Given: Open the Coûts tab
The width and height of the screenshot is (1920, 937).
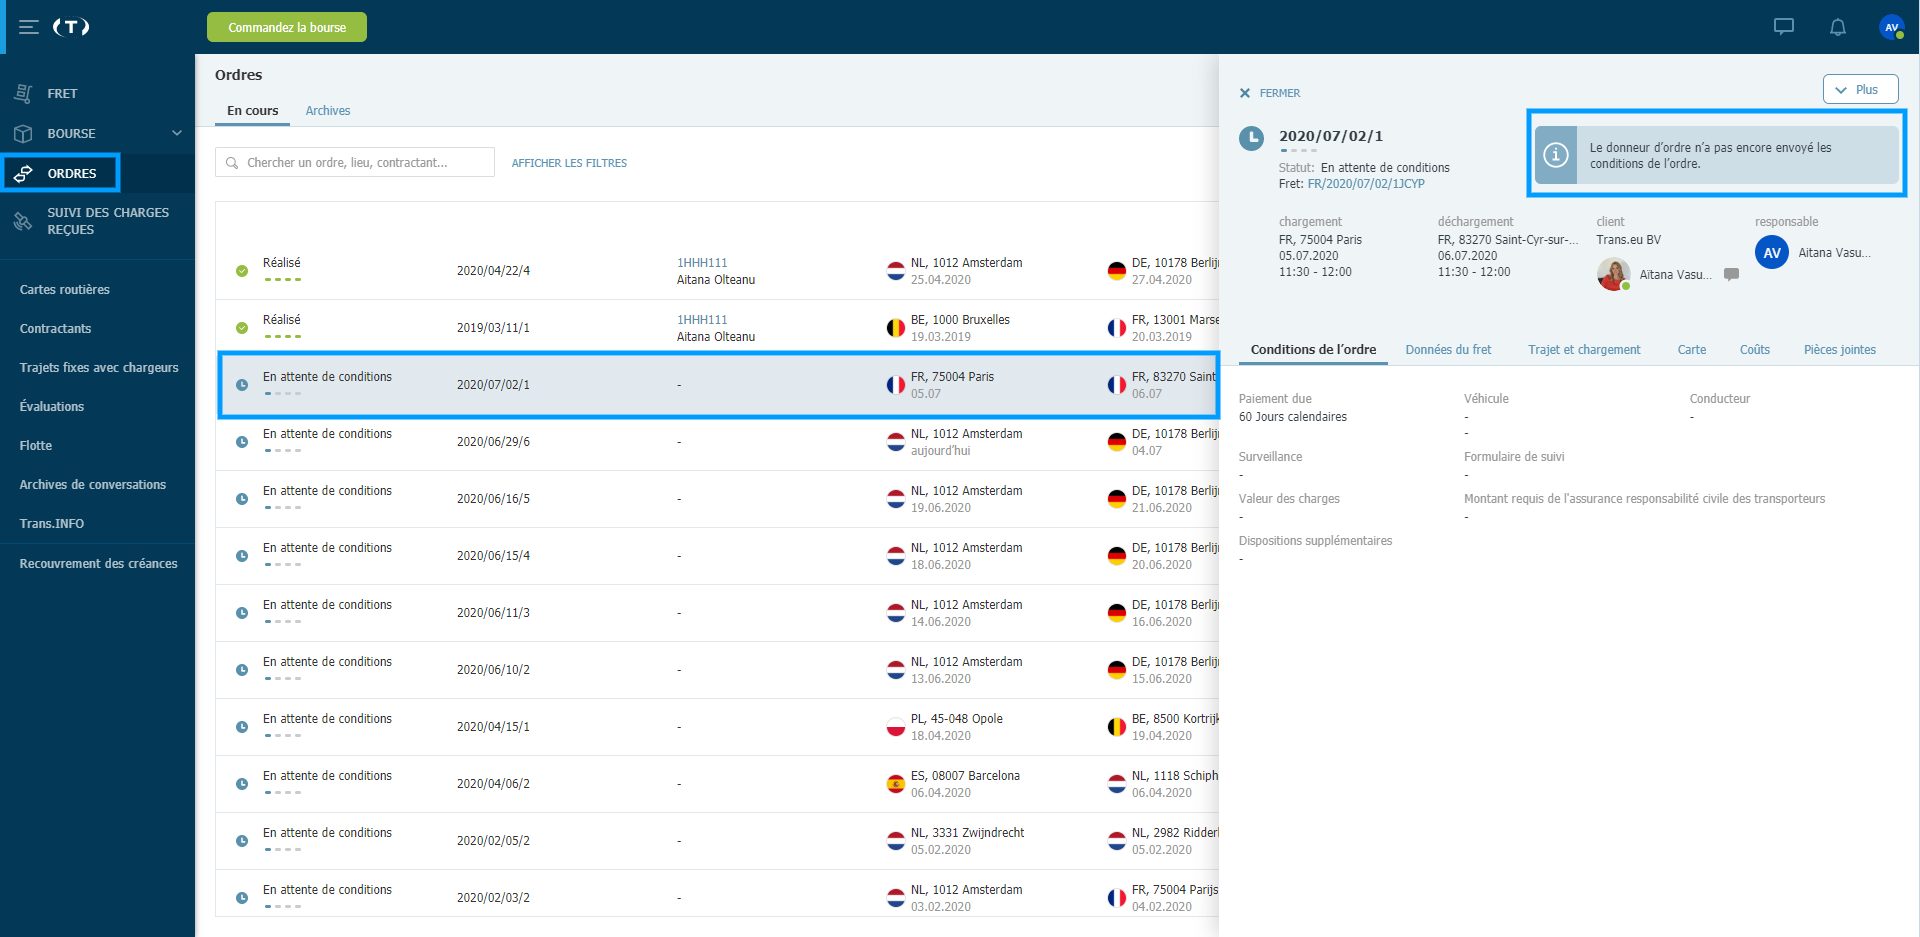Looking at the screenshot, I should (1755, 350).
